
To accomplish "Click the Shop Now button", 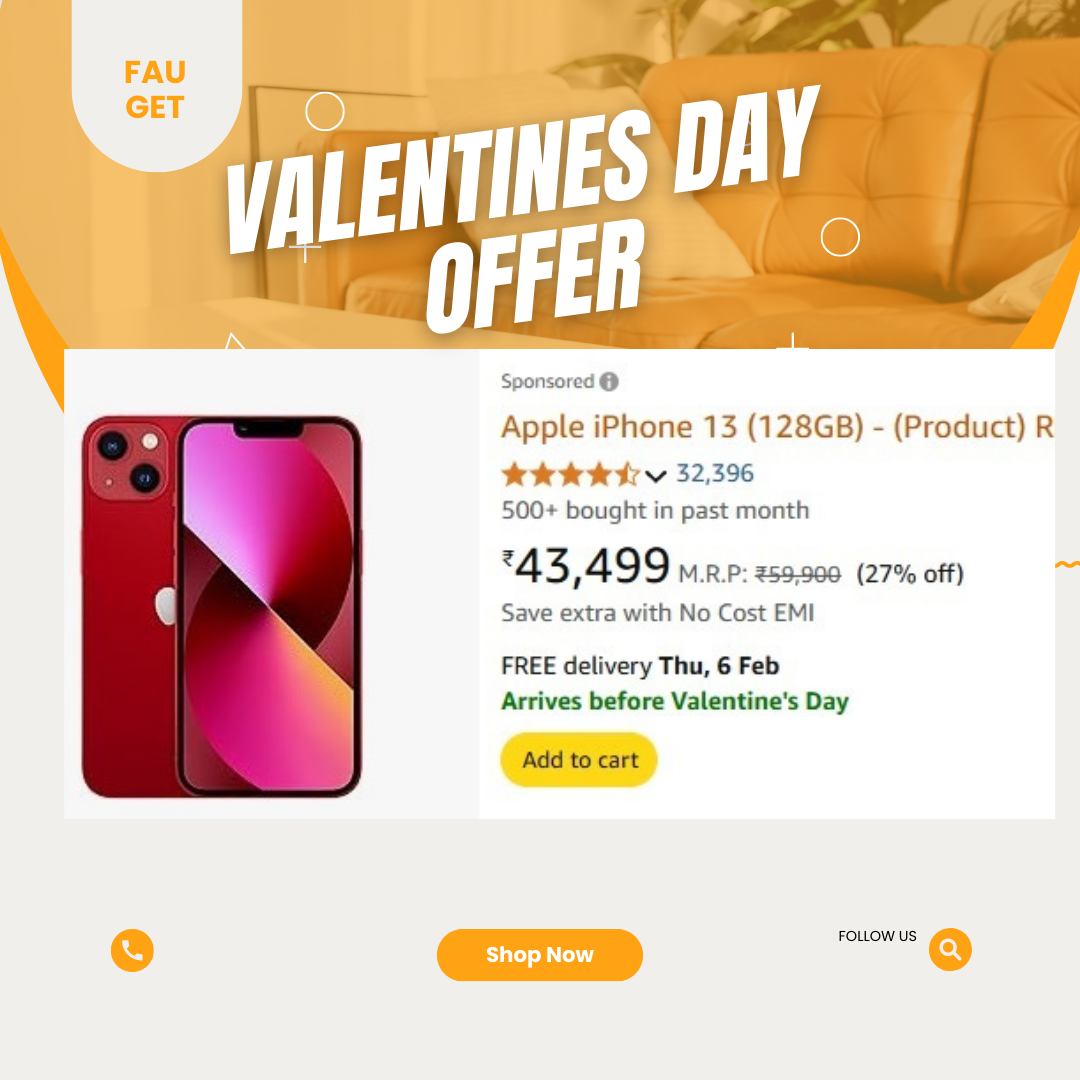I will [540, 955].
